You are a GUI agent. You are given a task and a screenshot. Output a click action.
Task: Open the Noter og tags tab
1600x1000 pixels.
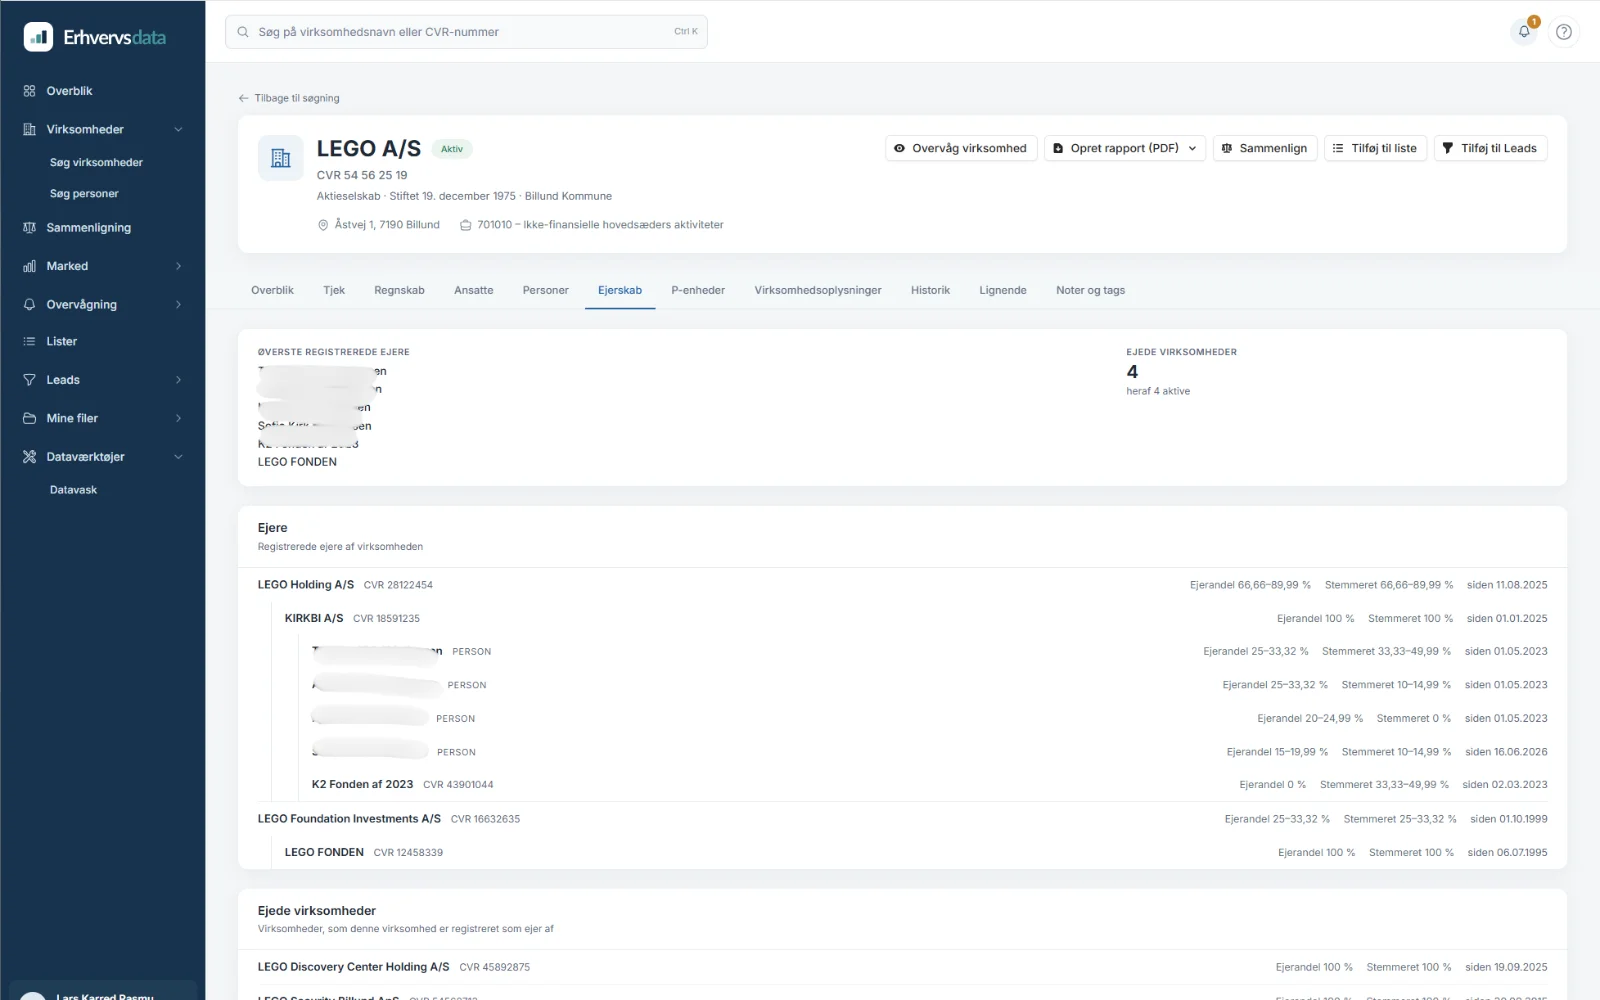(1090, 290)
